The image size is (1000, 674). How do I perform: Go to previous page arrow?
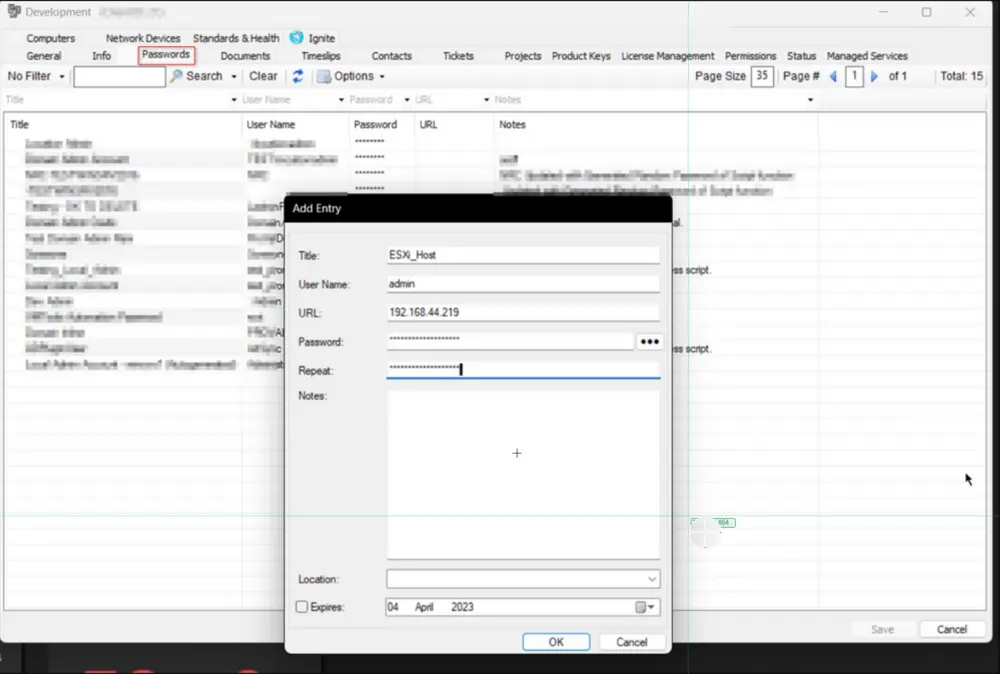point(833,77)
